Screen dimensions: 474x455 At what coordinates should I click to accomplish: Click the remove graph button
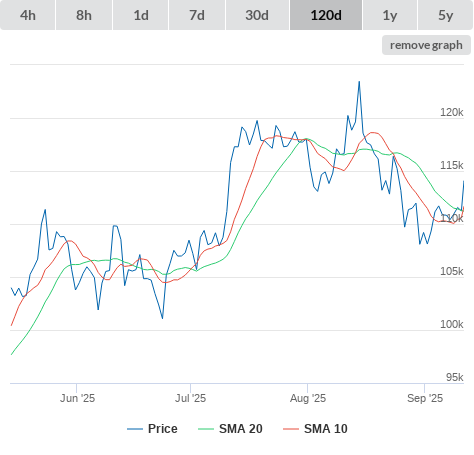coord(426,45)
